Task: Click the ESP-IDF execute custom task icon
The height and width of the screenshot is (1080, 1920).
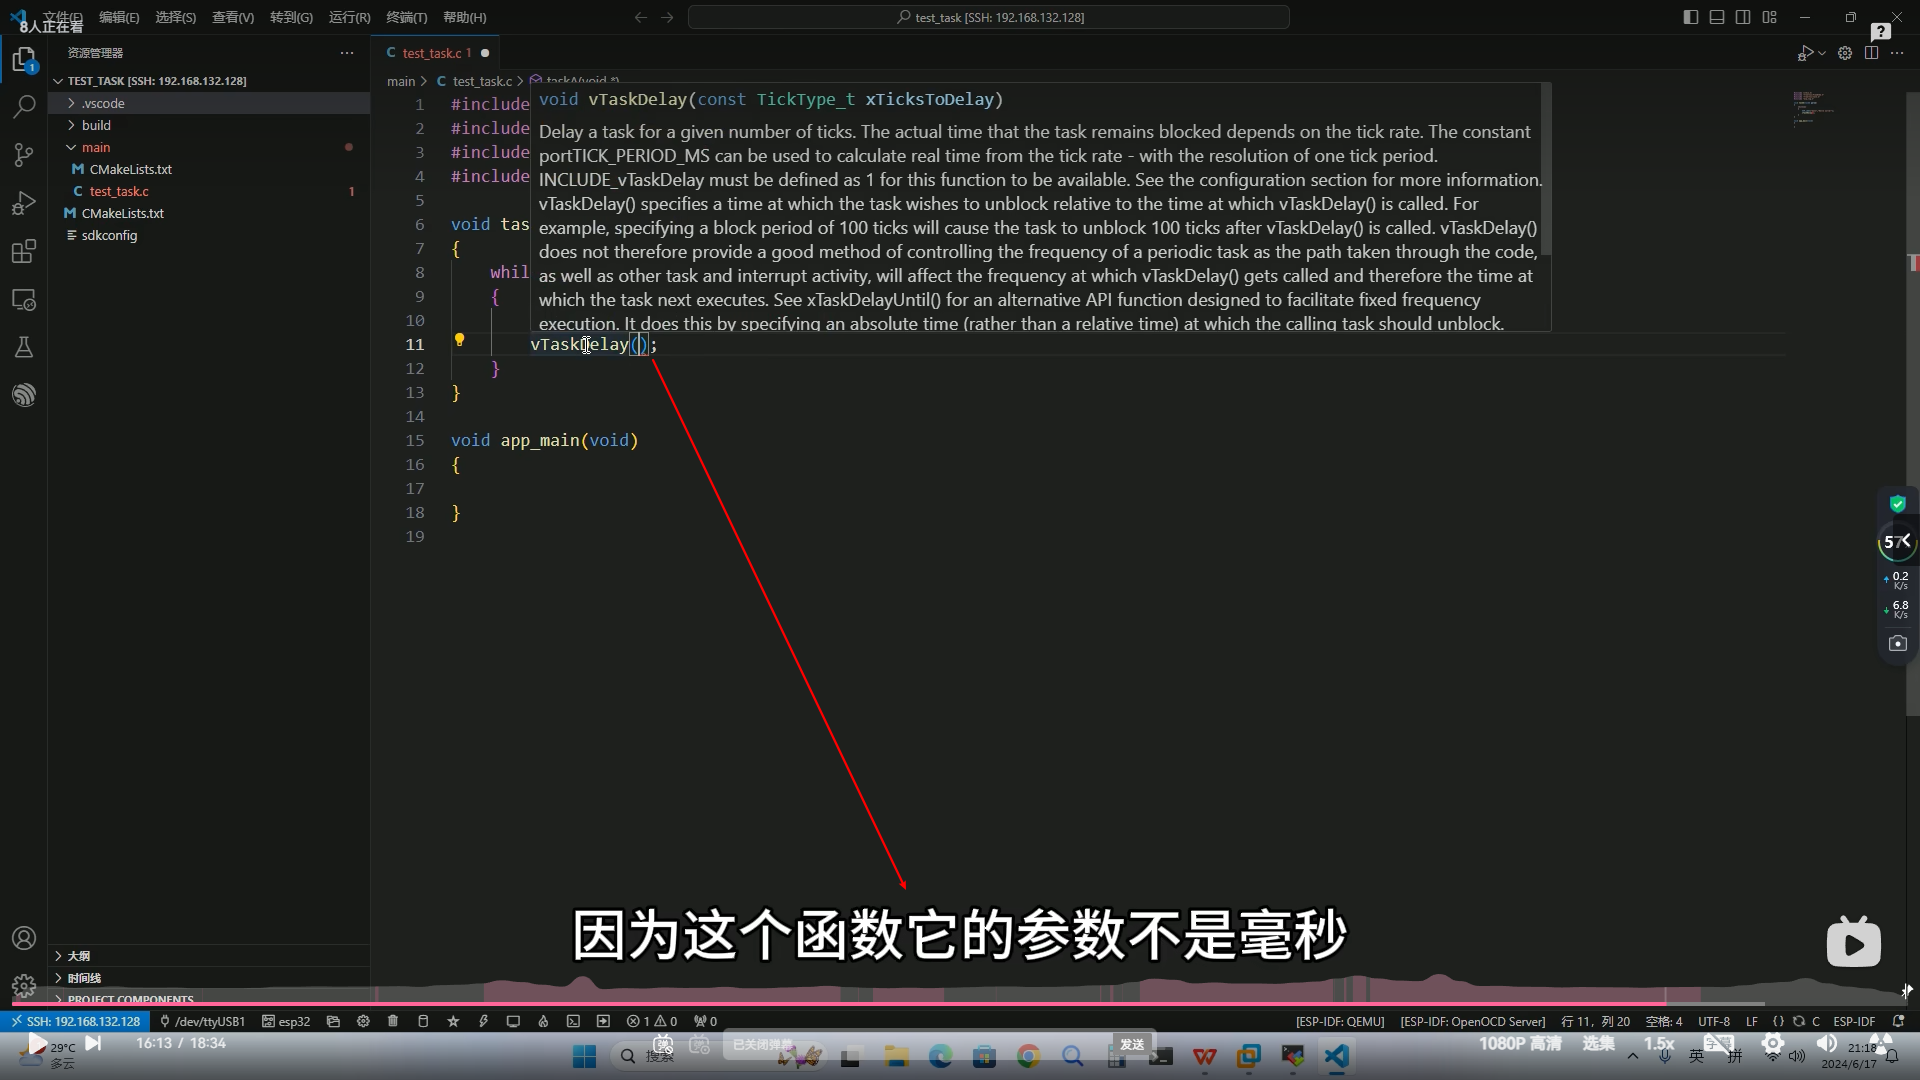Action: point(603,1021)
